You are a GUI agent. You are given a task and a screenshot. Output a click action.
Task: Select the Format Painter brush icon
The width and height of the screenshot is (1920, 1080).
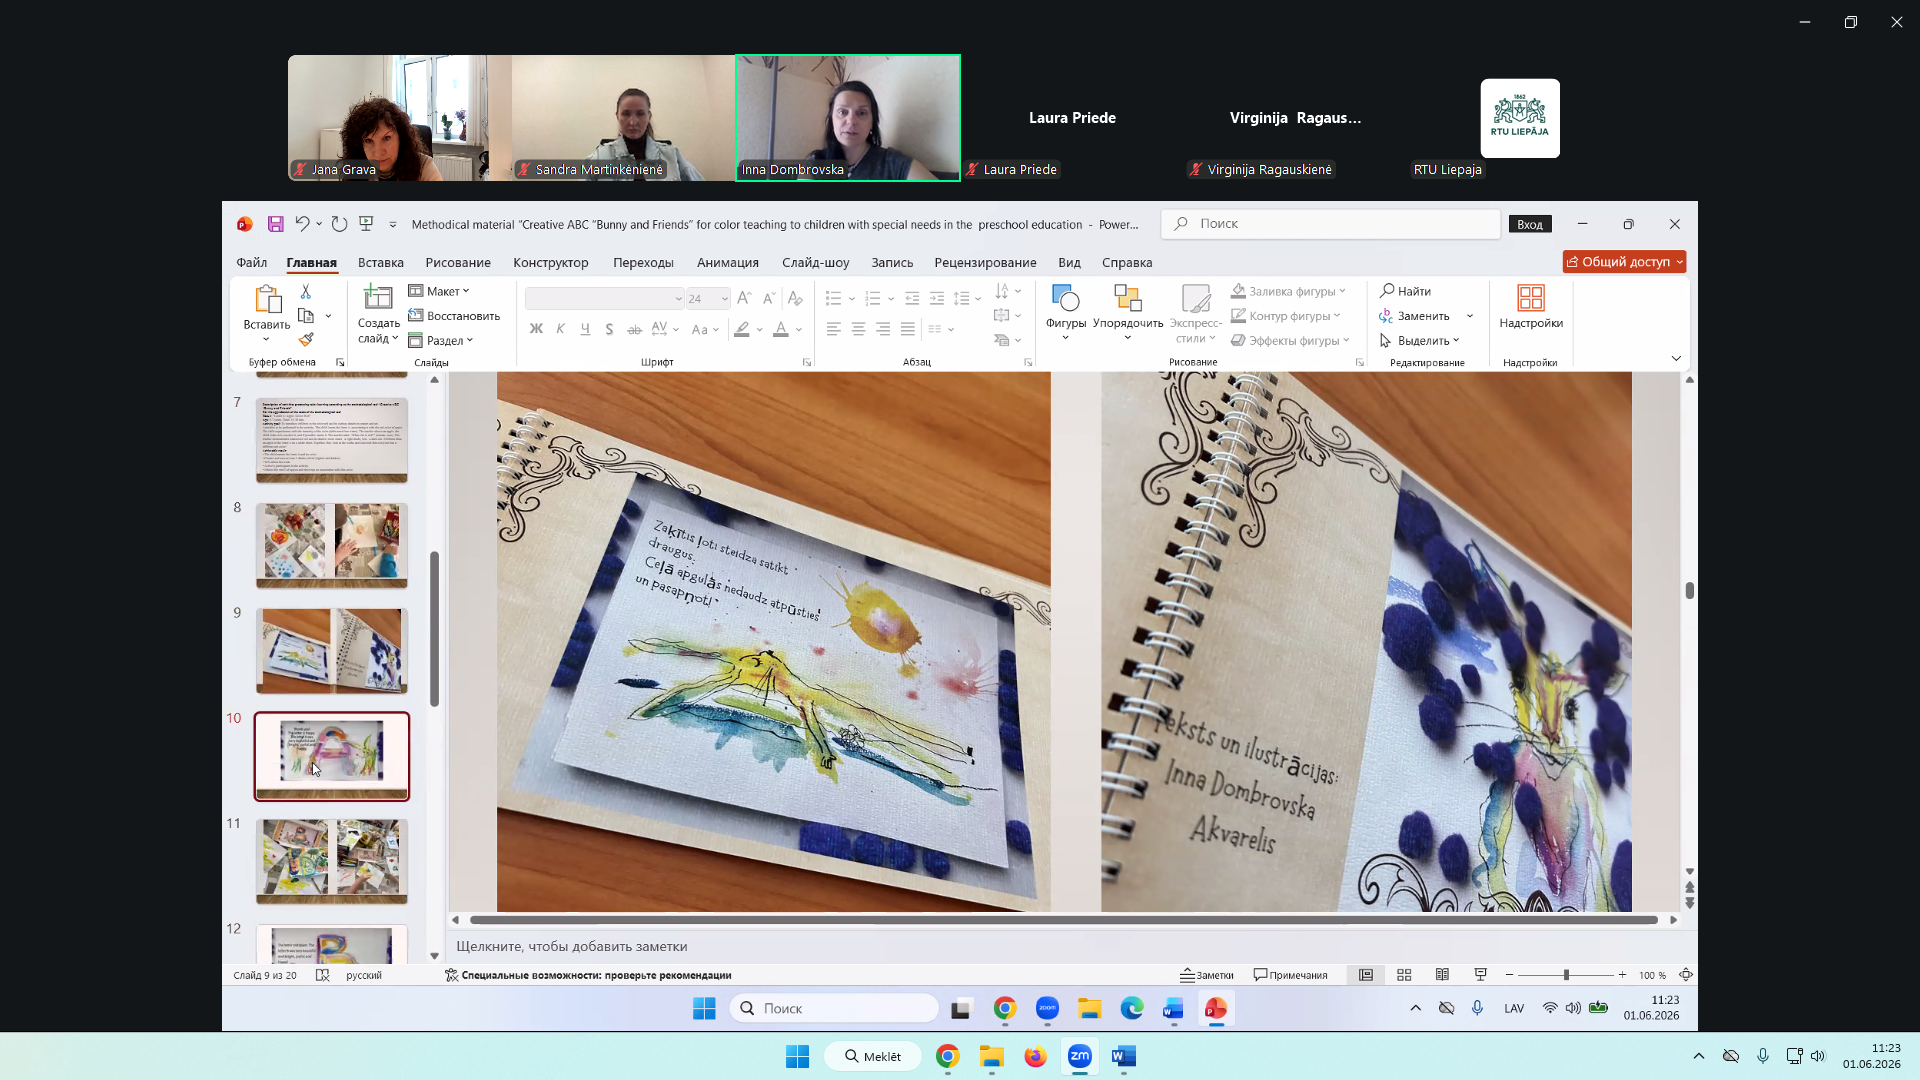[x=306, y=340]
